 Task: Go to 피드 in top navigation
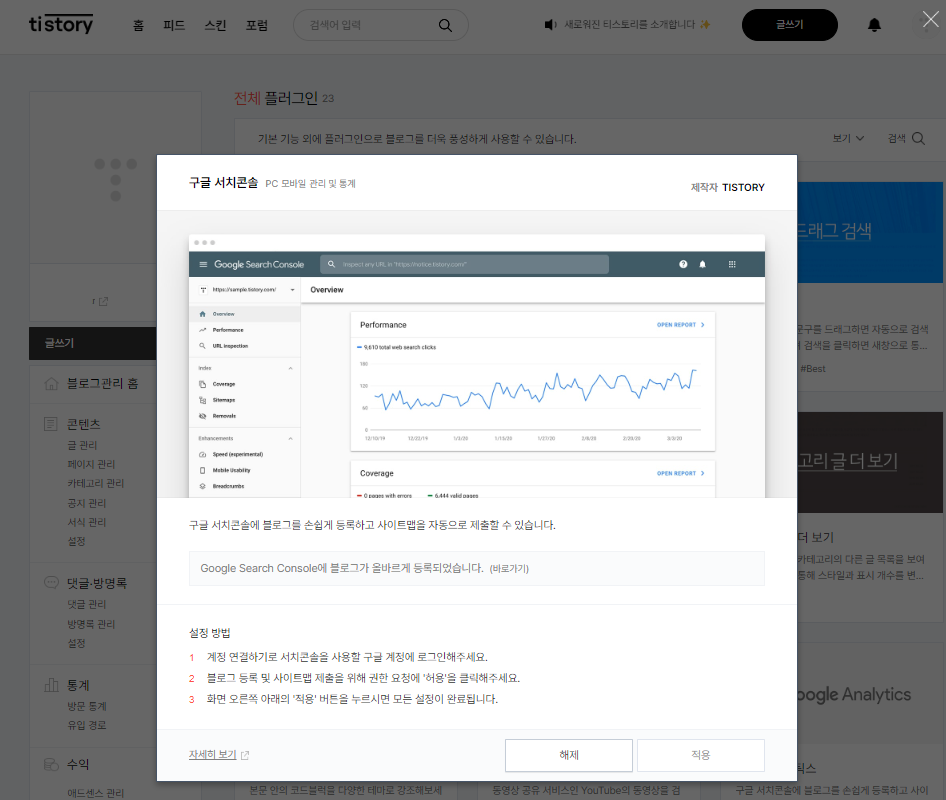[174, 25]
